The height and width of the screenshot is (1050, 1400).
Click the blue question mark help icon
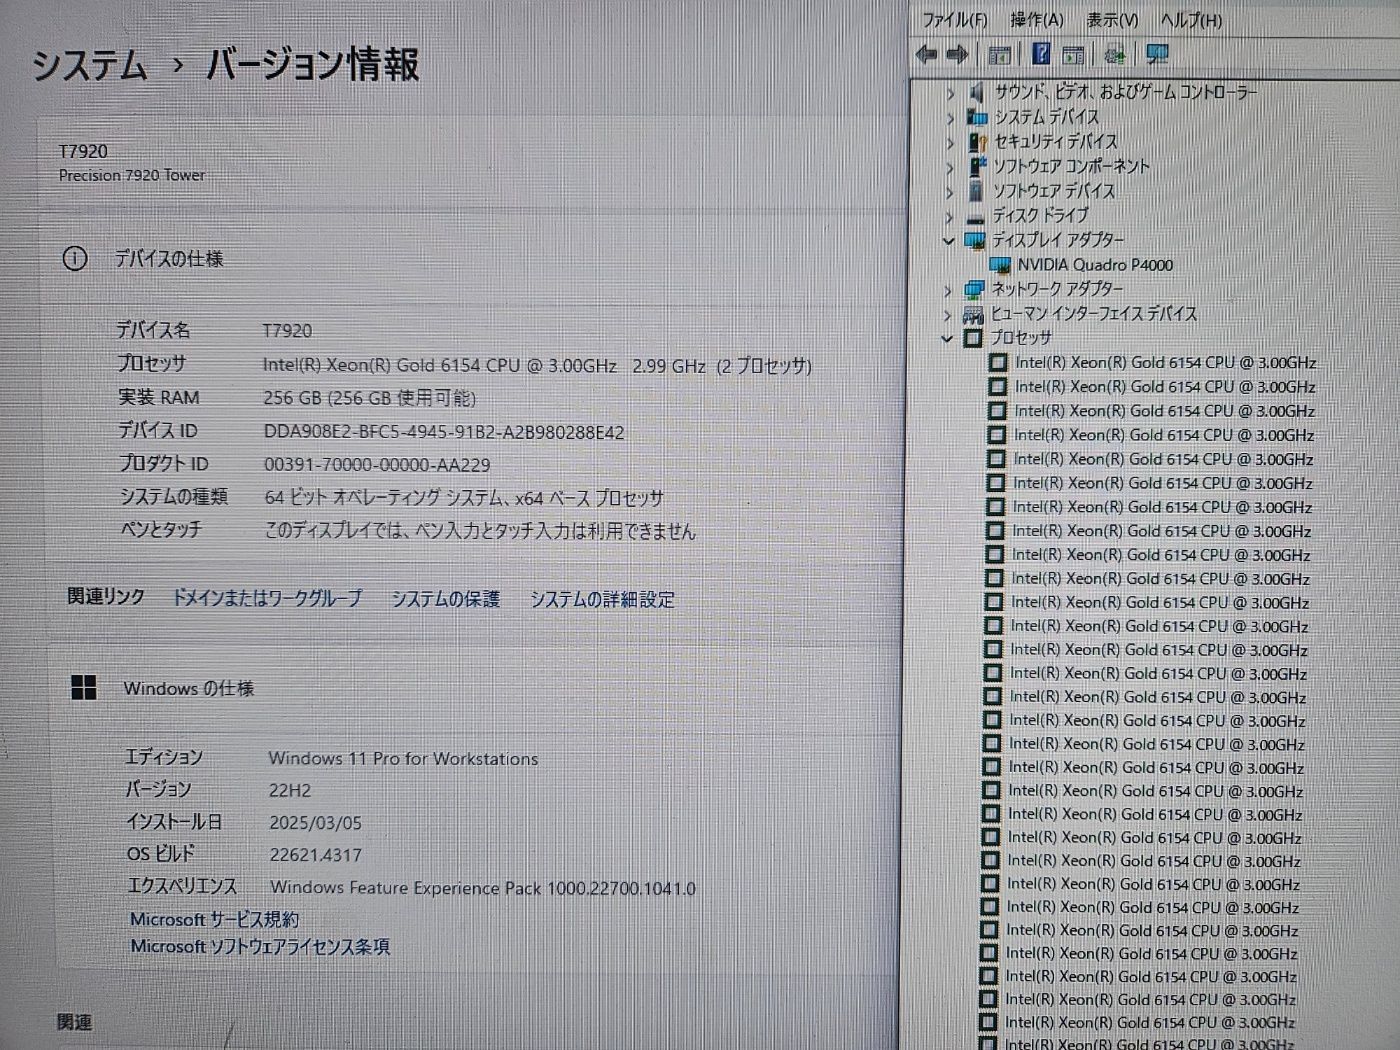click(1041, 53)
